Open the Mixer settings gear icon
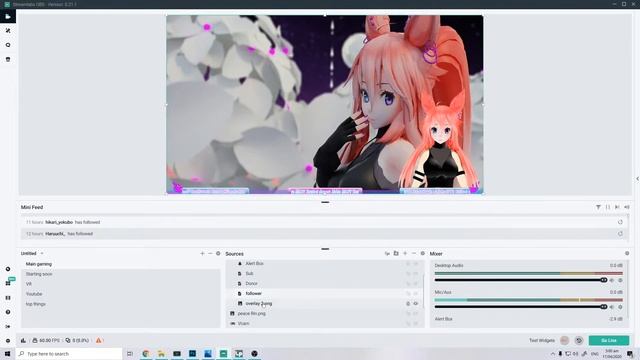Viewport: 640px width, 360px height. coord(627,253)
